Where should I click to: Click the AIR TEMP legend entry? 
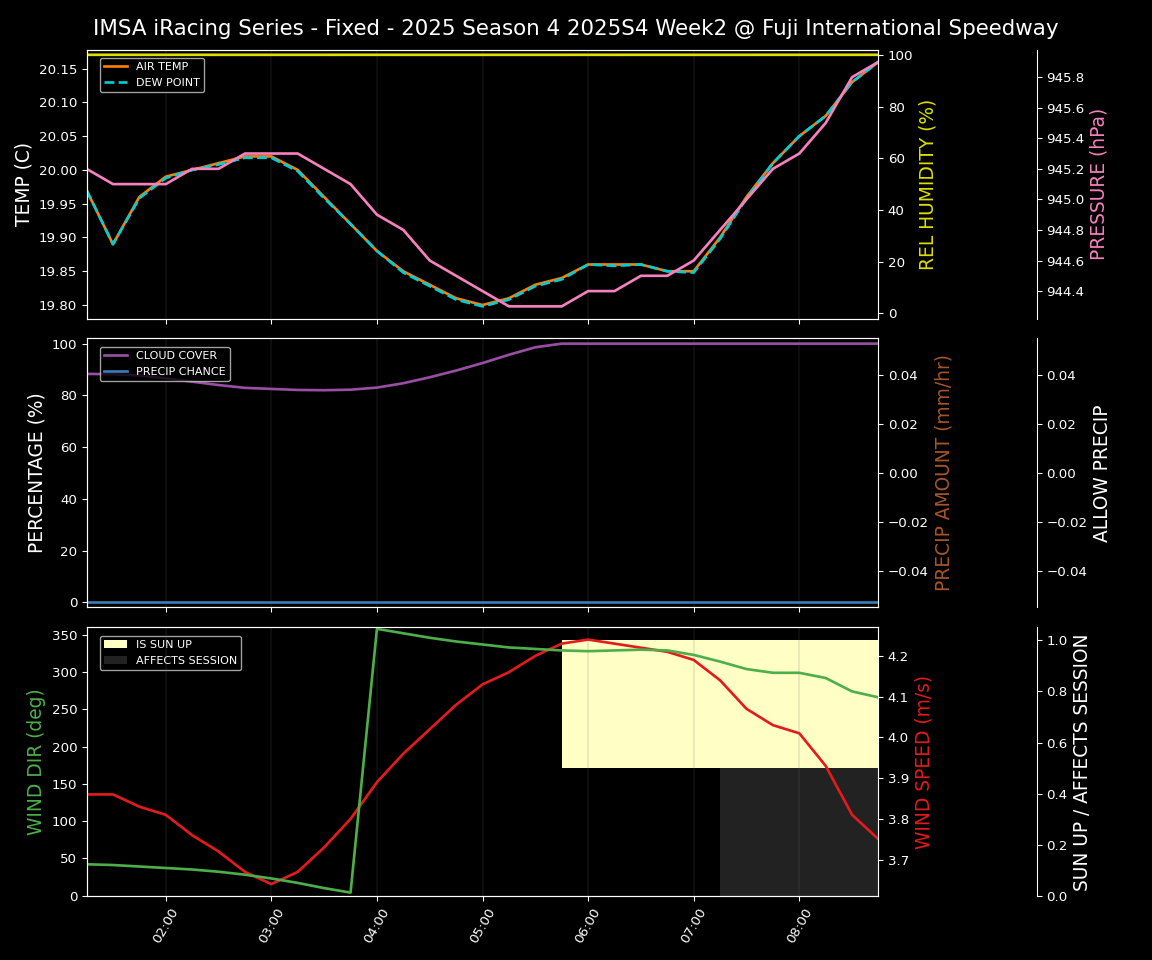coord(161,67)
